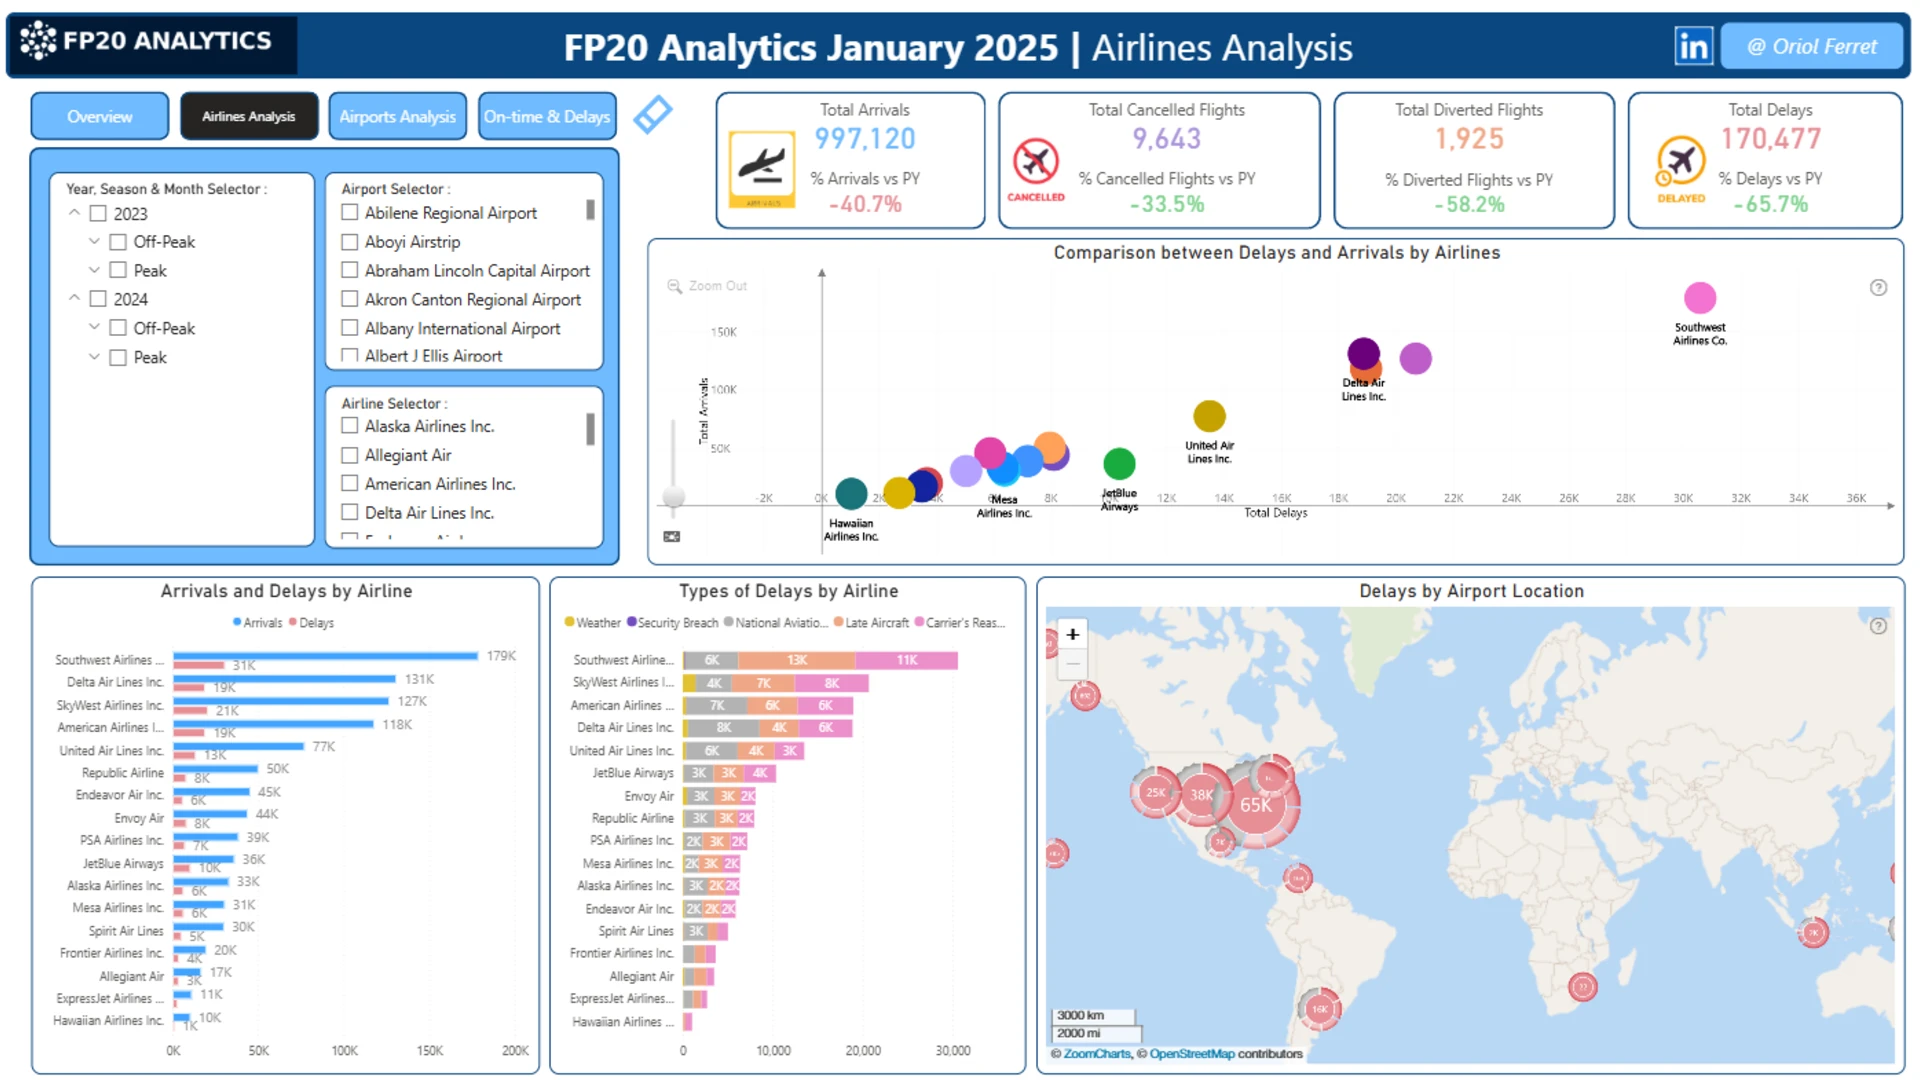This screenshot has height=1080, width=1920.
Task: Click the scatter chart reset view icon
Action: pyautogui.click(x=672, y=537)
